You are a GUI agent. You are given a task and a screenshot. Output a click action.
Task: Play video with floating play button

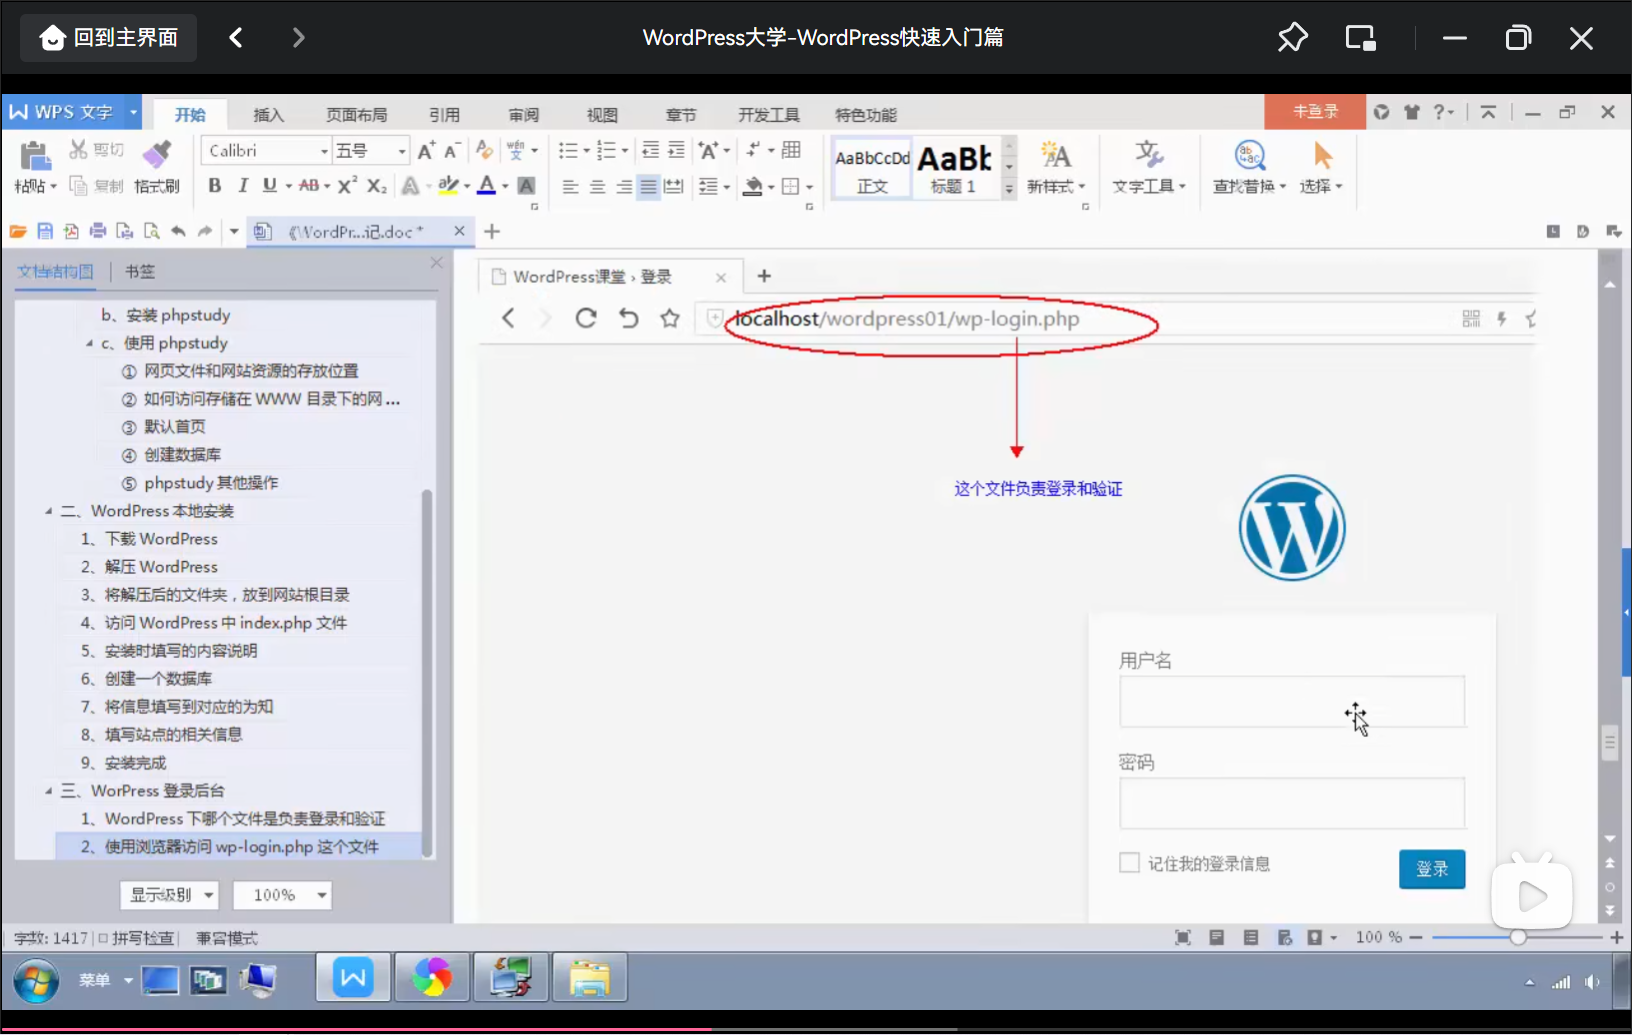pos(1531,896)
